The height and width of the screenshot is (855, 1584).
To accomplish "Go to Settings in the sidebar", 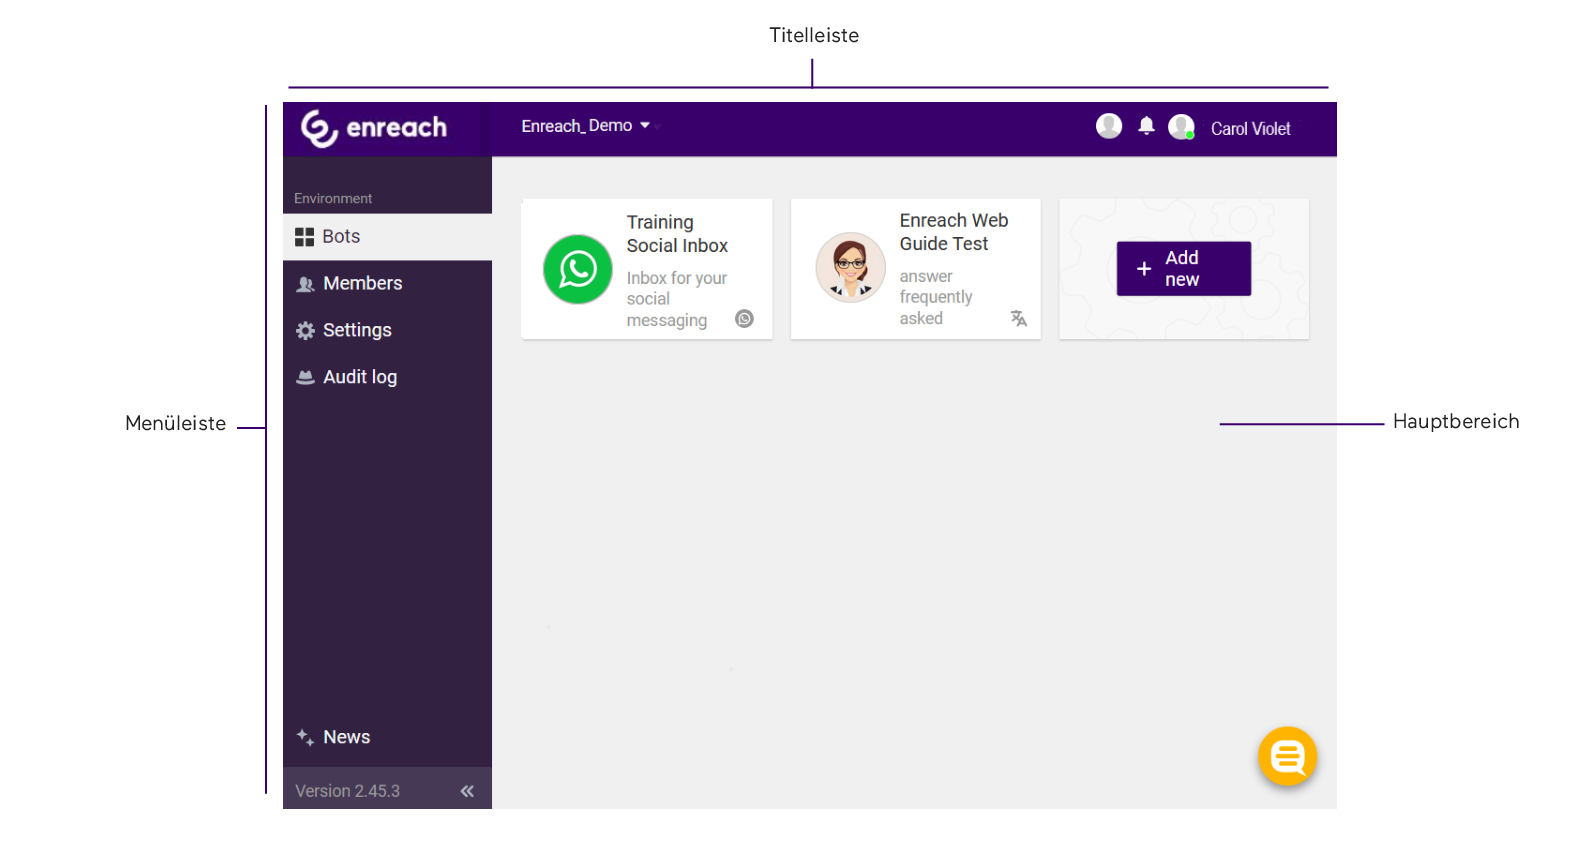I will 357,331.
